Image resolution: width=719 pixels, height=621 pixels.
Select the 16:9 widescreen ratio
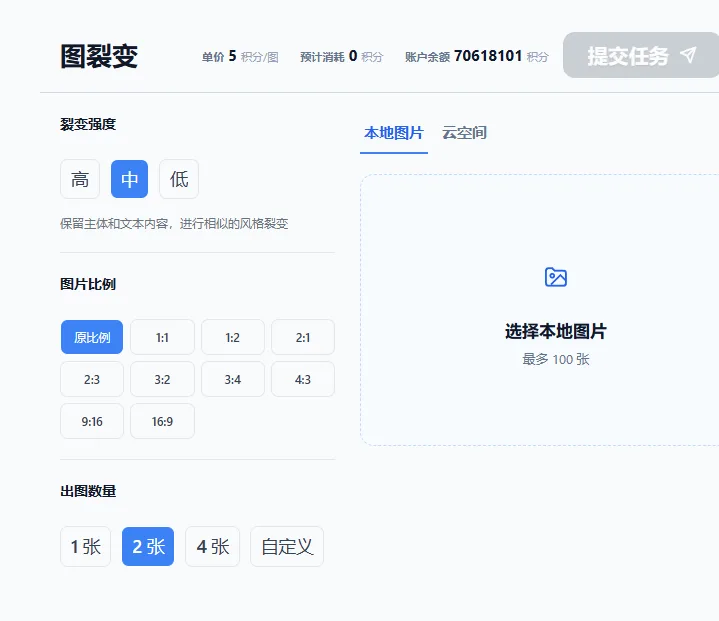[162, 421]
